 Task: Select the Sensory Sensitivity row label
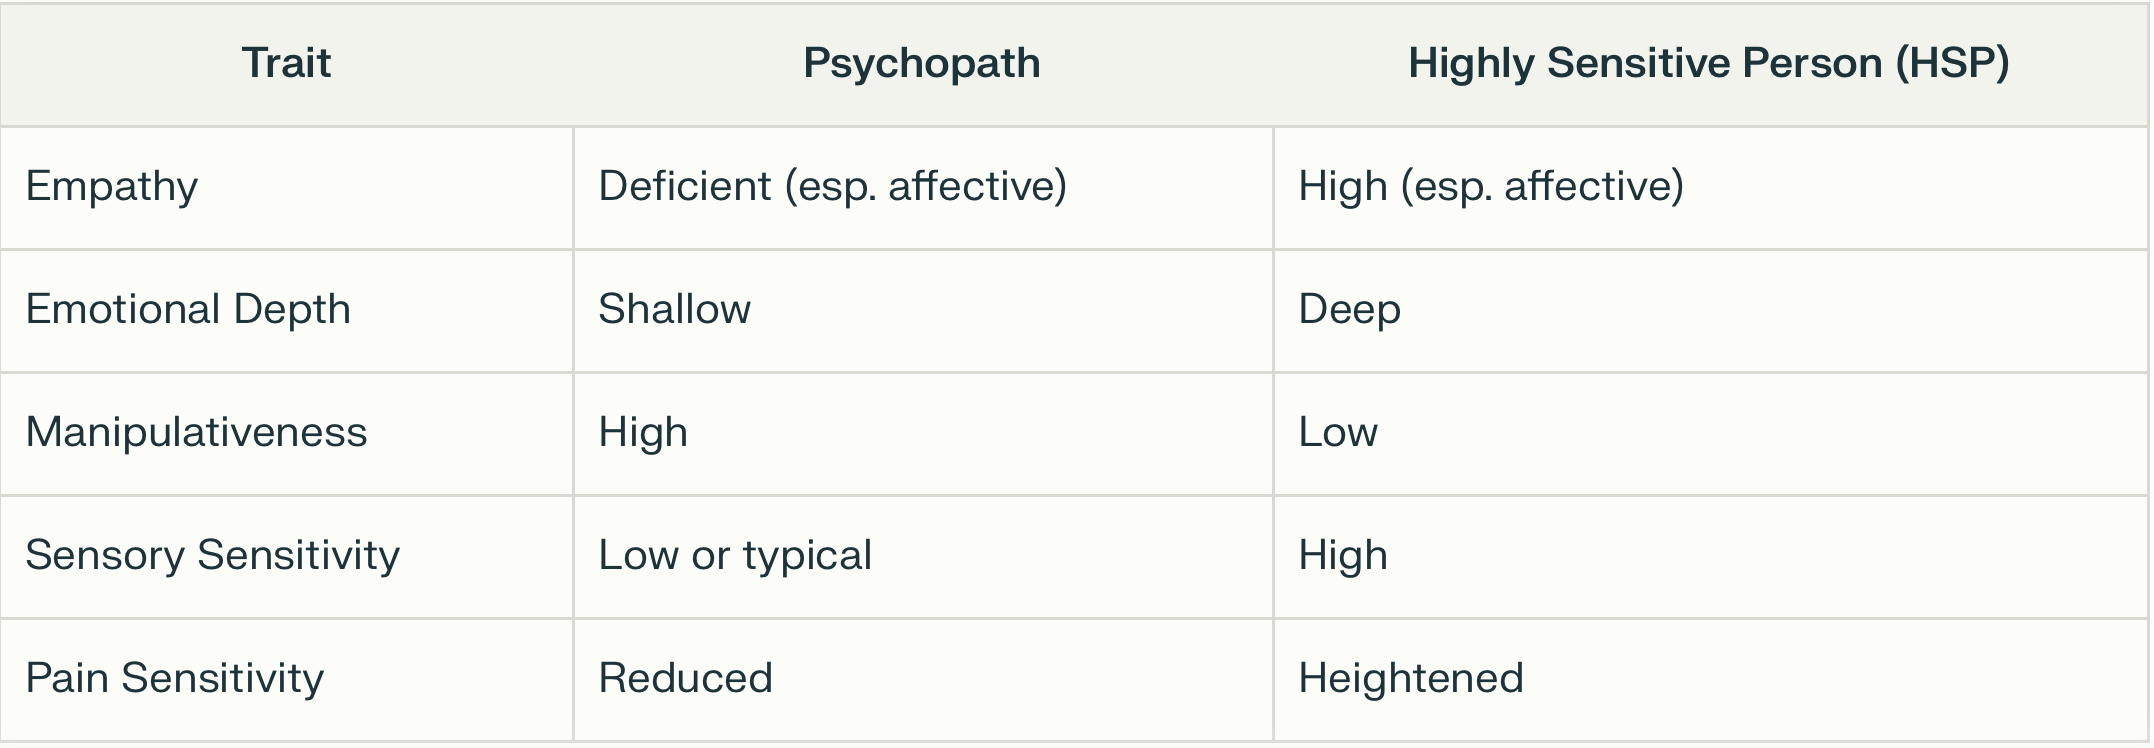(212, 556)
